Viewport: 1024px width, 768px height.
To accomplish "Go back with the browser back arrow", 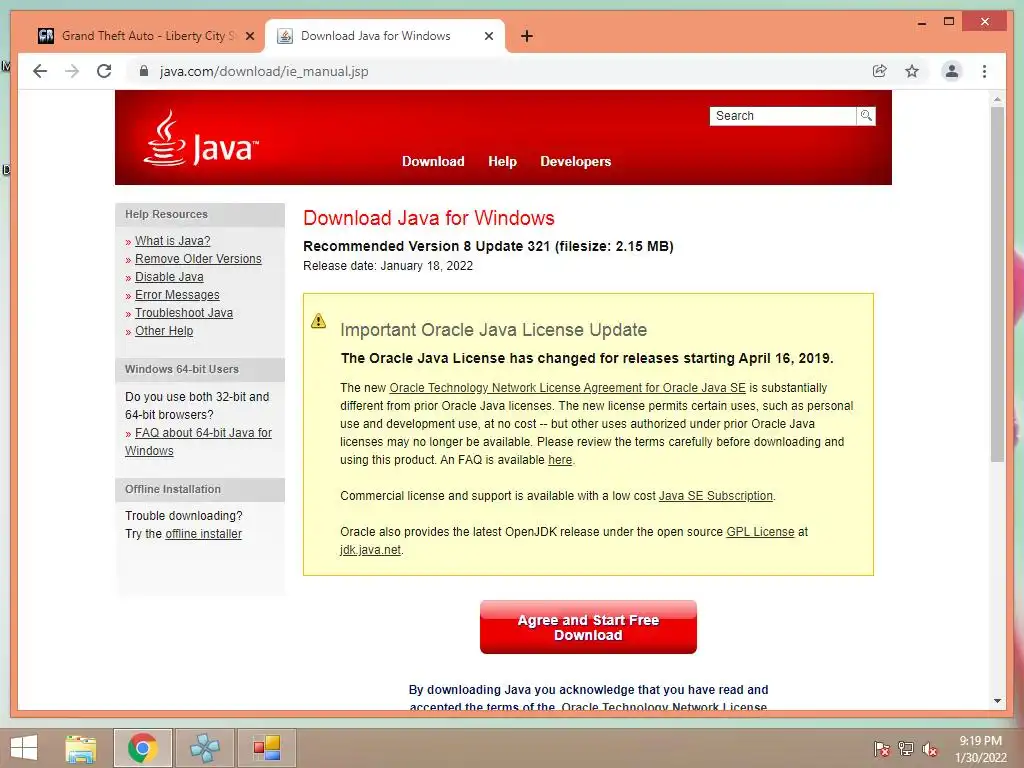I will [x=40, y=71].
